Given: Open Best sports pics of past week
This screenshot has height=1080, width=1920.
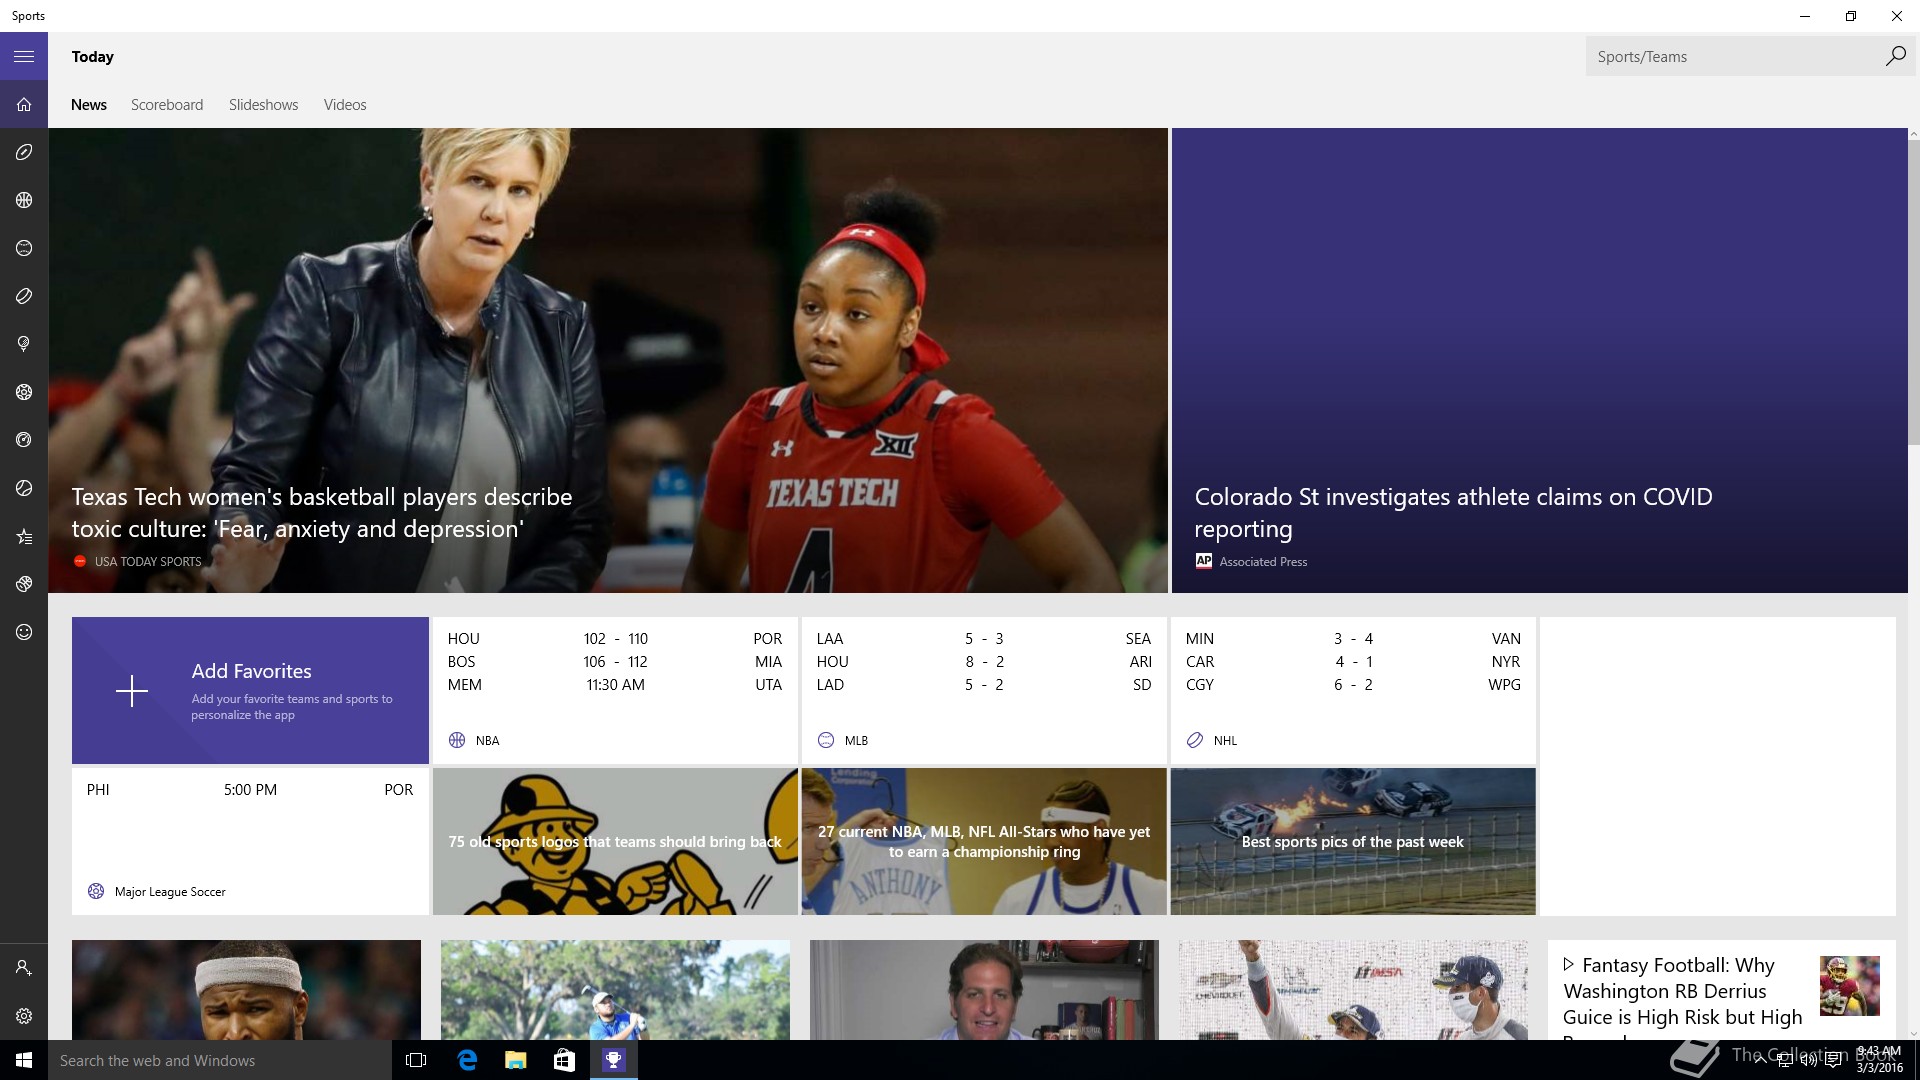Looking at the screenshot, I should 1353,841.
